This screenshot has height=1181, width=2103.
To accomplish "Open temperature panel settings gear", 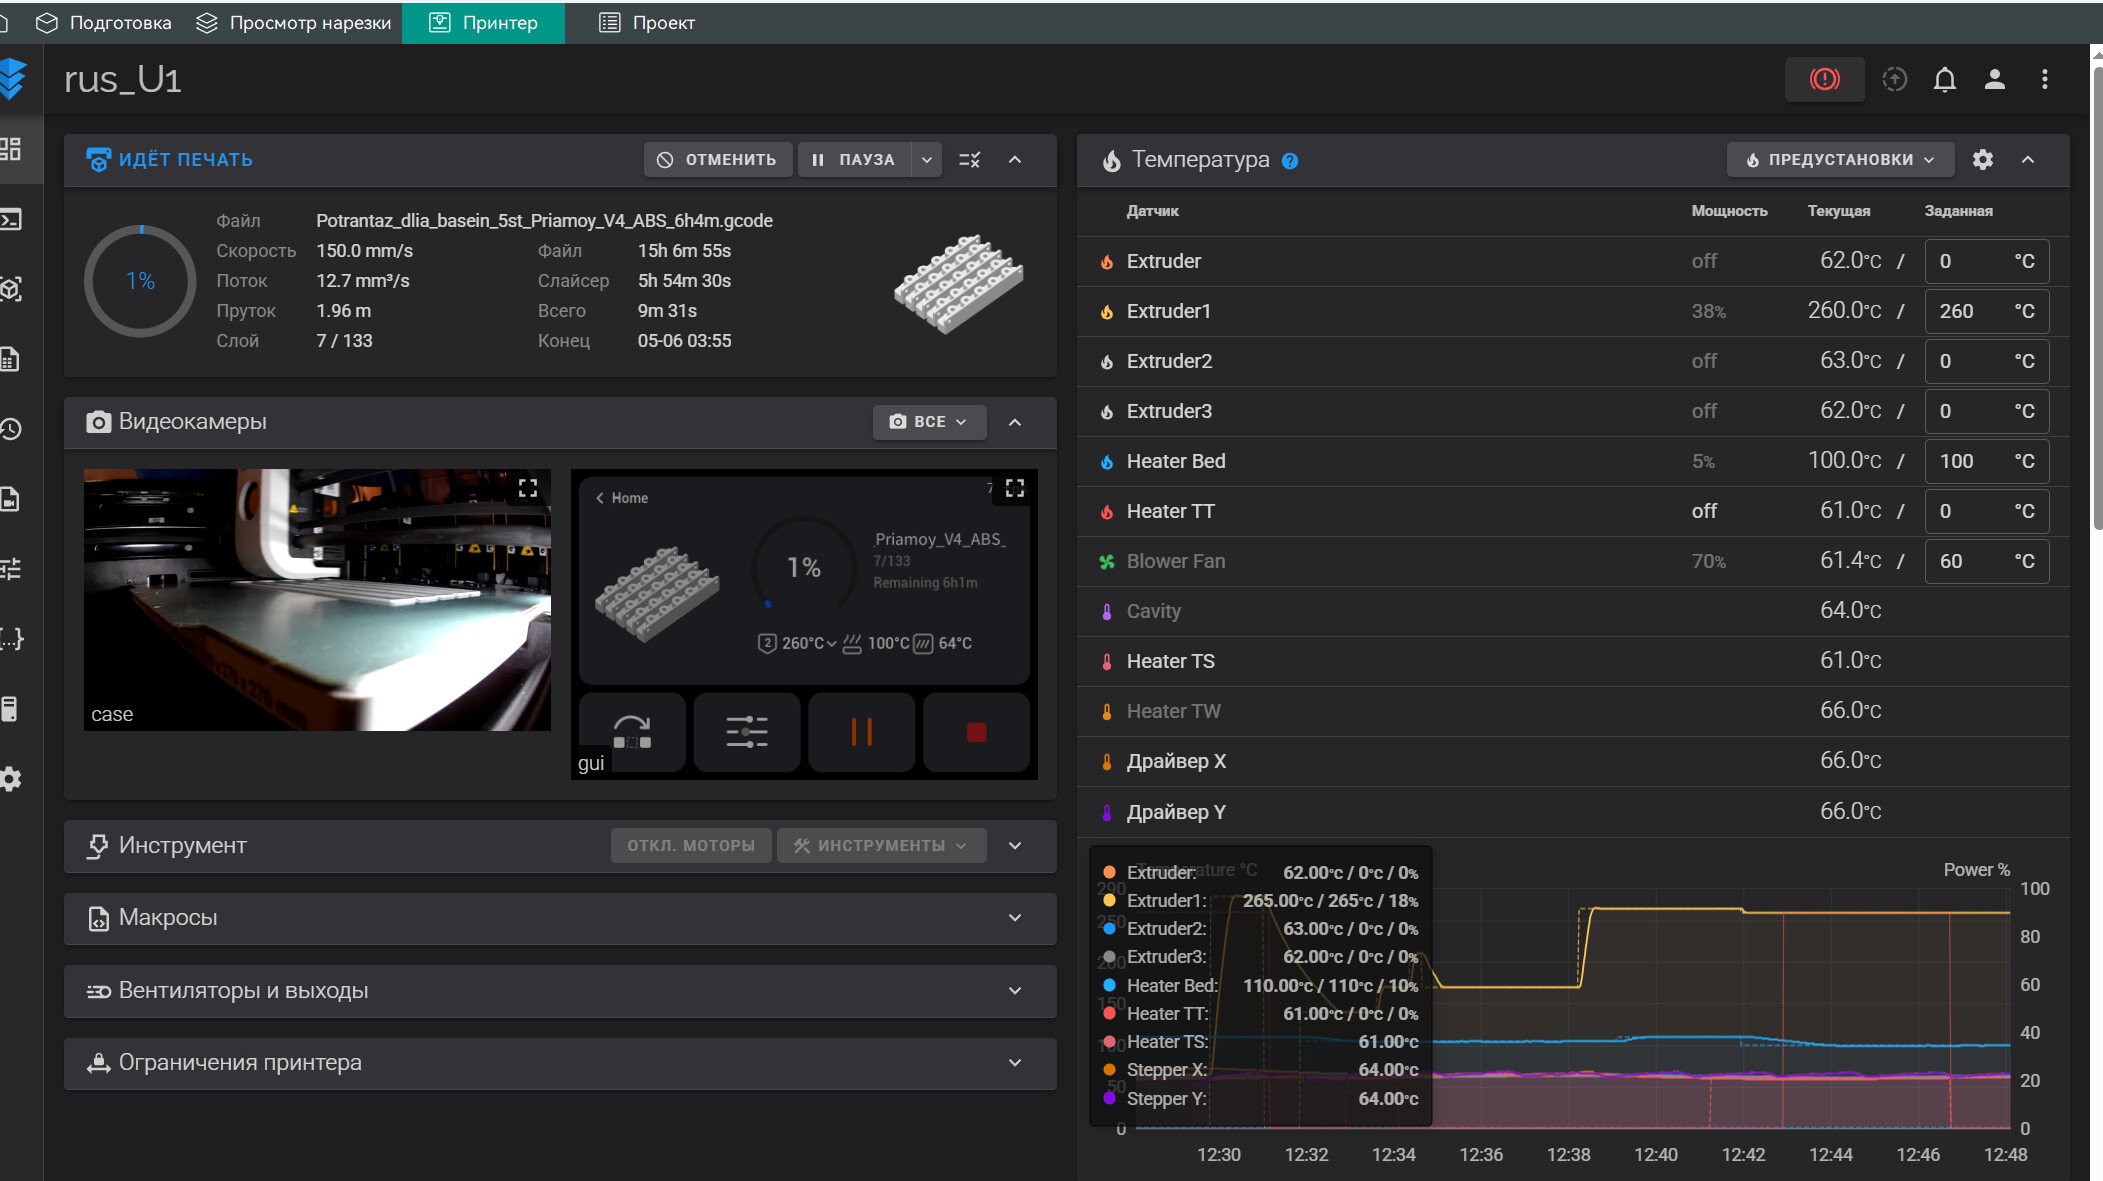I will tap(1982, 160).
